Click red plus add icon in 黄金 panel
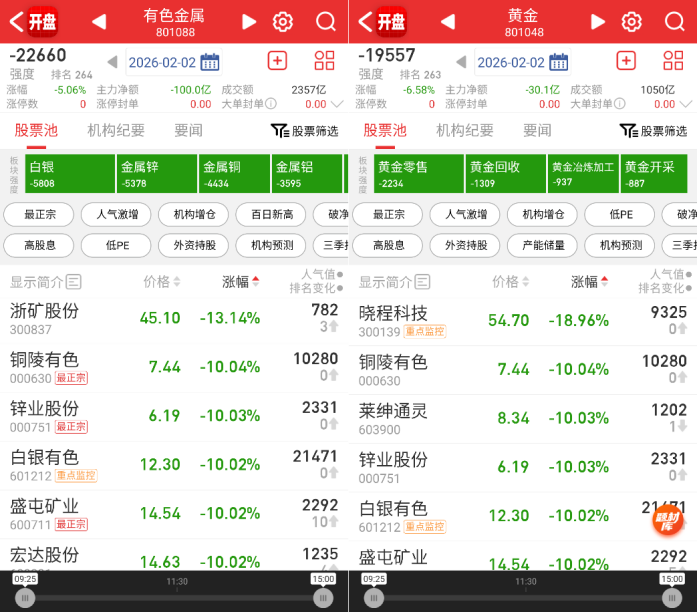 pos(626,61)
